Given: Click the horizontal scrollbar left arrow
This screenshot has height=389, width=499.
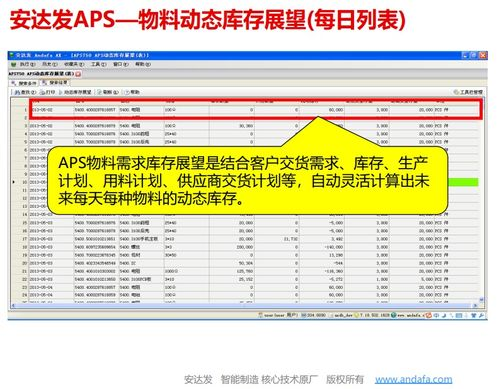Looking at the screenshot, I should click(x=13, y=305).
